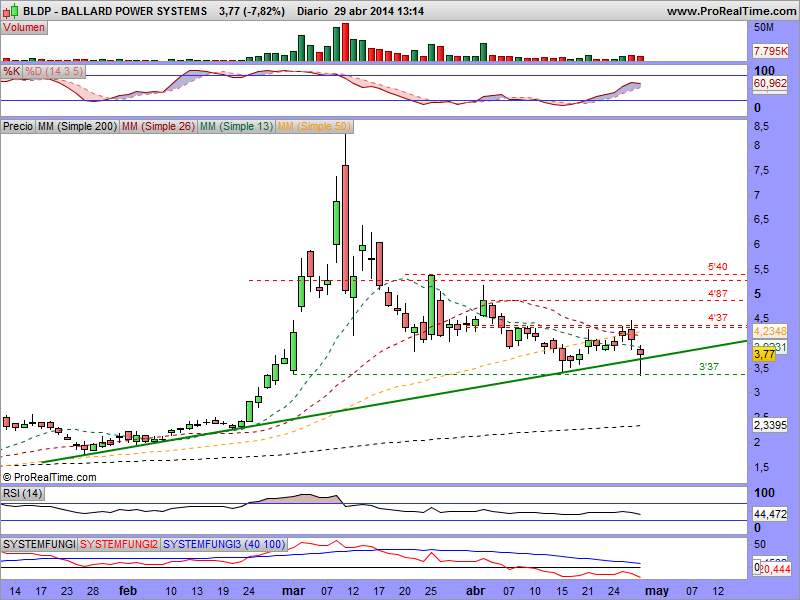Select the BLDP - BALLARD POWER SYSTEMS title

[x=115, y=11]
